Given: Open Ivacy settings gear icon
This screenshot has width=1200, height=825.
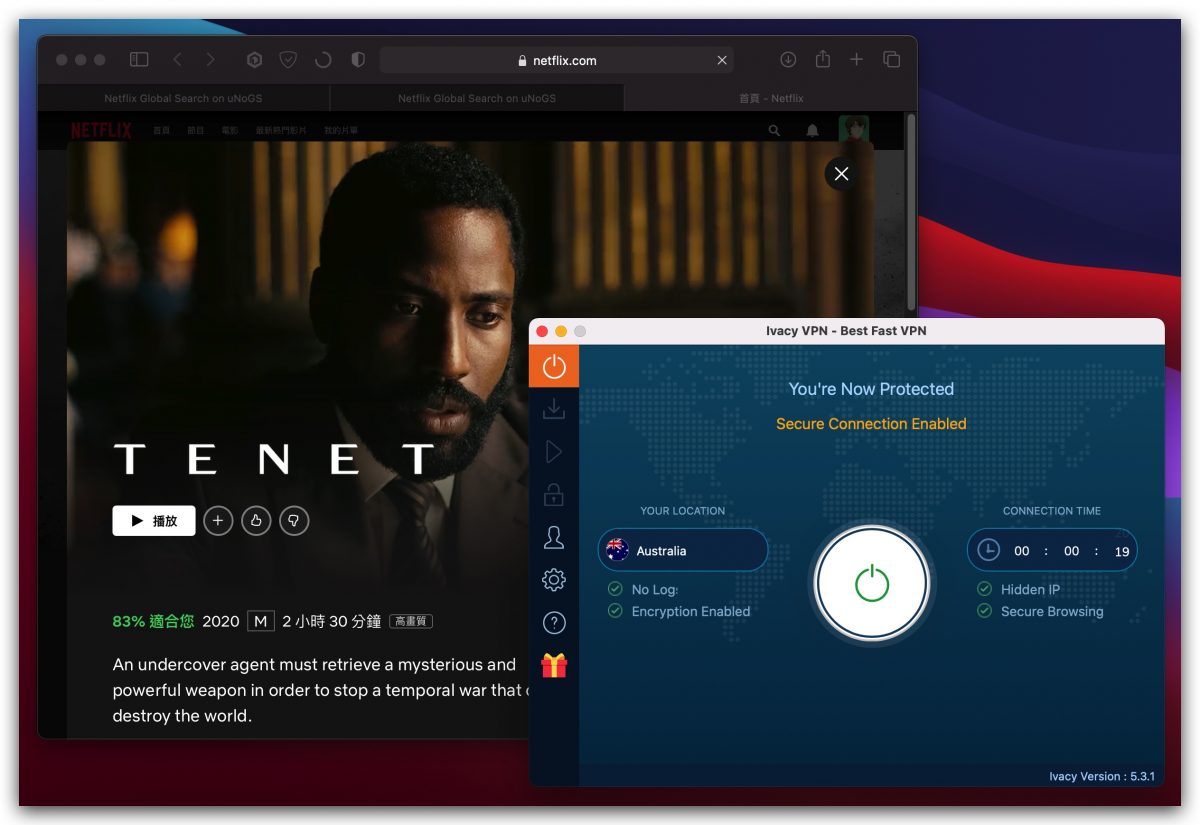Looking at the screenshot, I should pyautogui.click(x=554, y=580).
